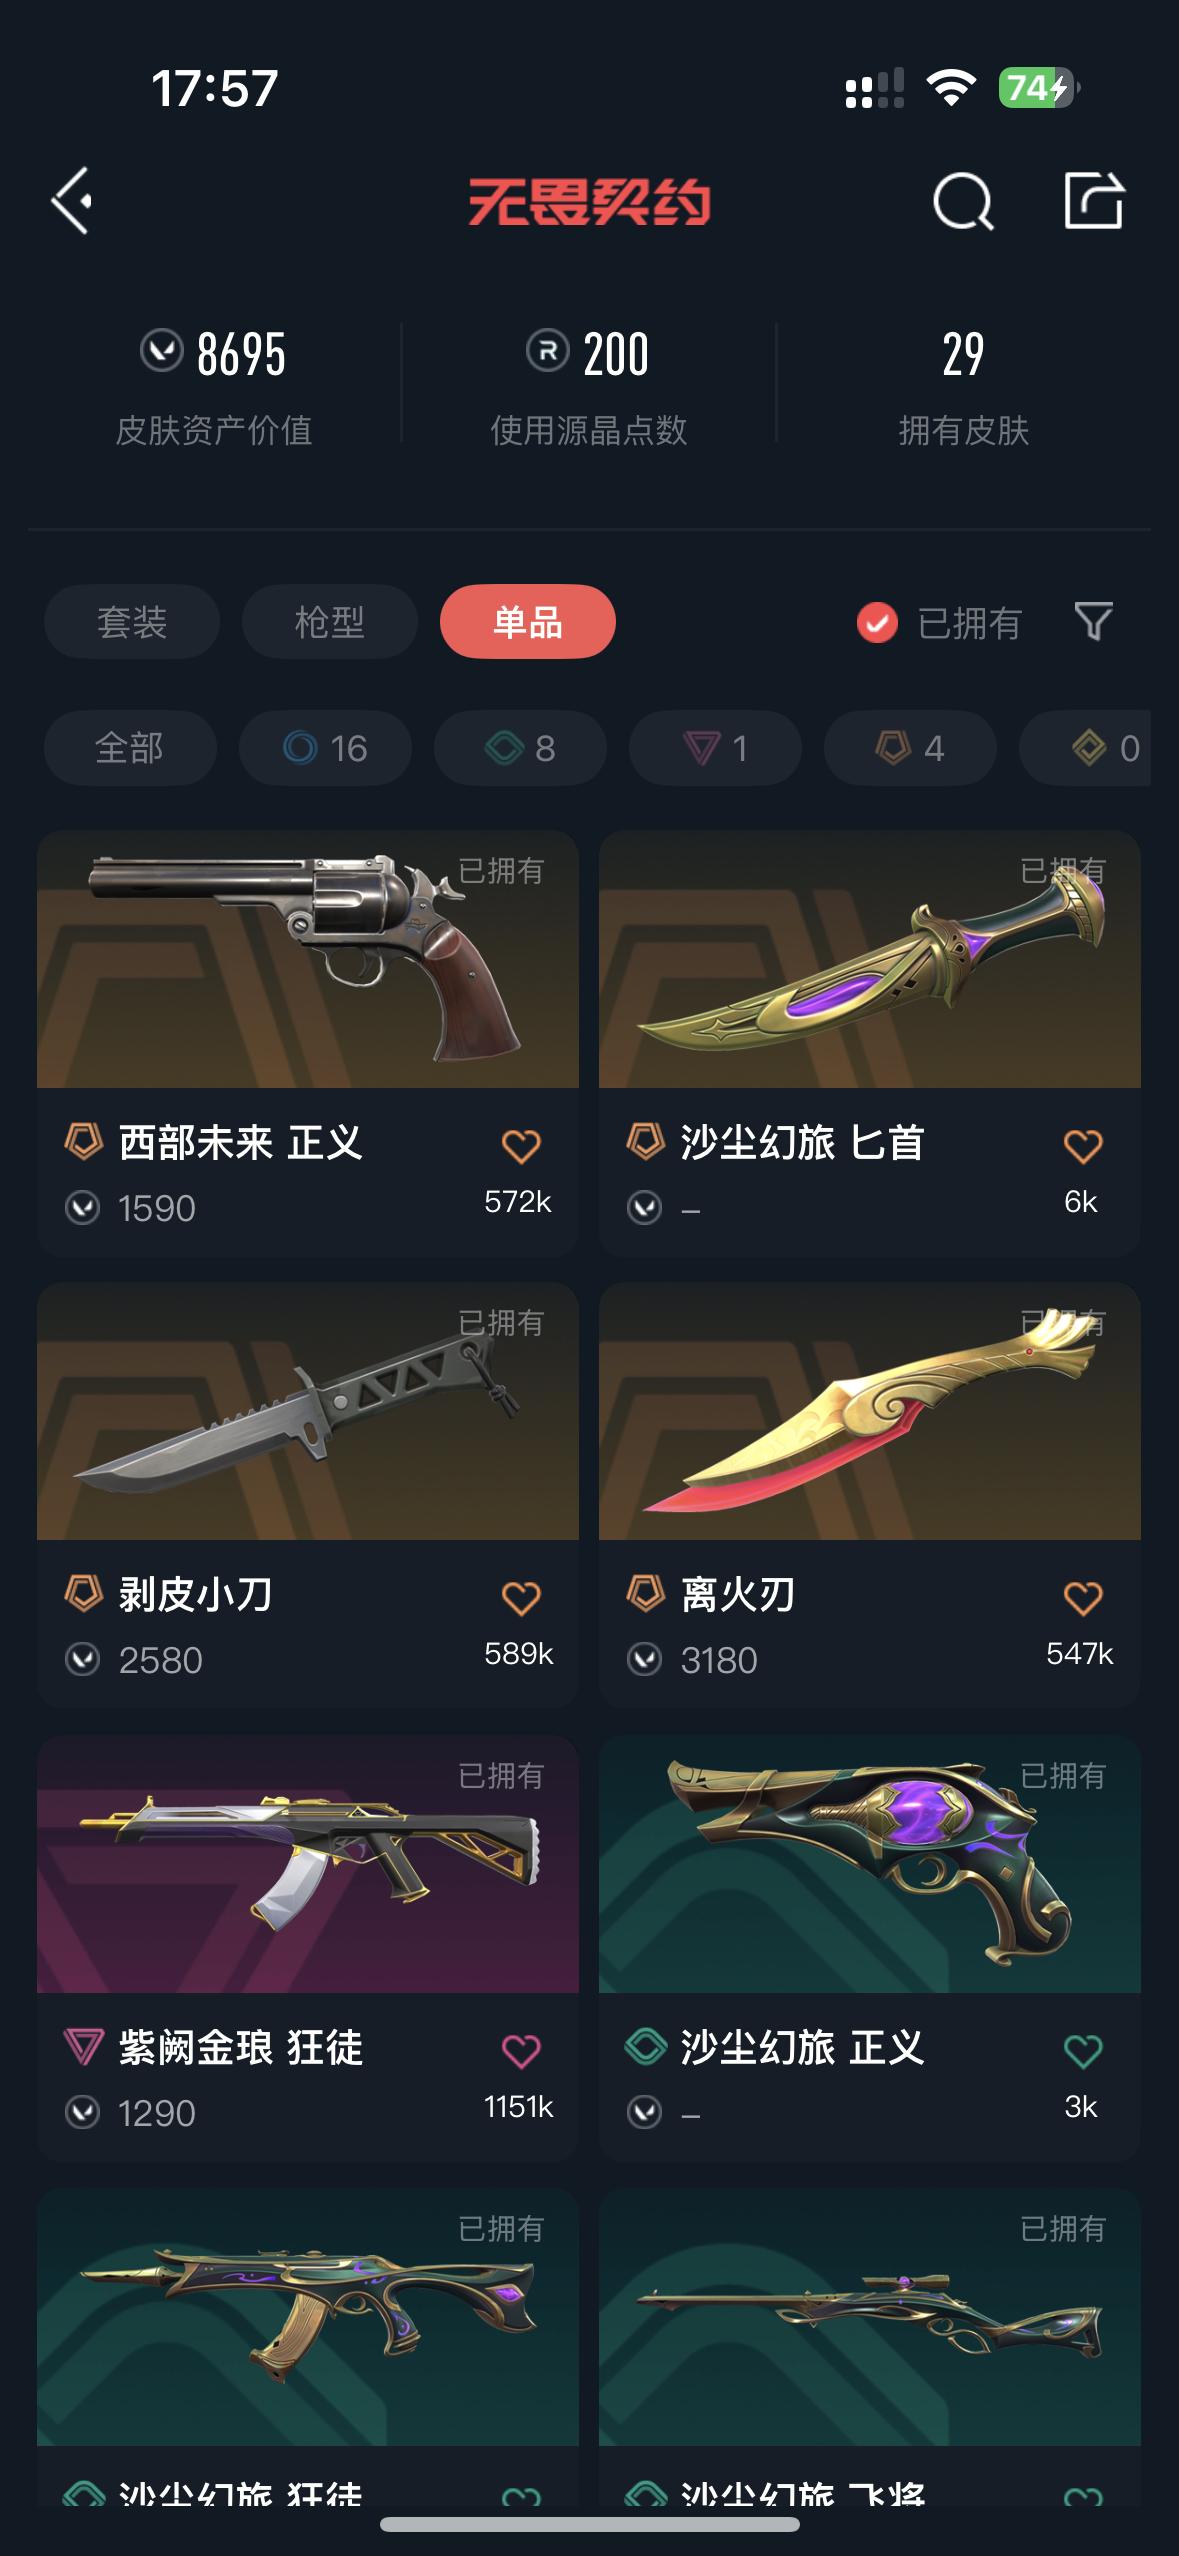Open the search magnifier icon

963,201
